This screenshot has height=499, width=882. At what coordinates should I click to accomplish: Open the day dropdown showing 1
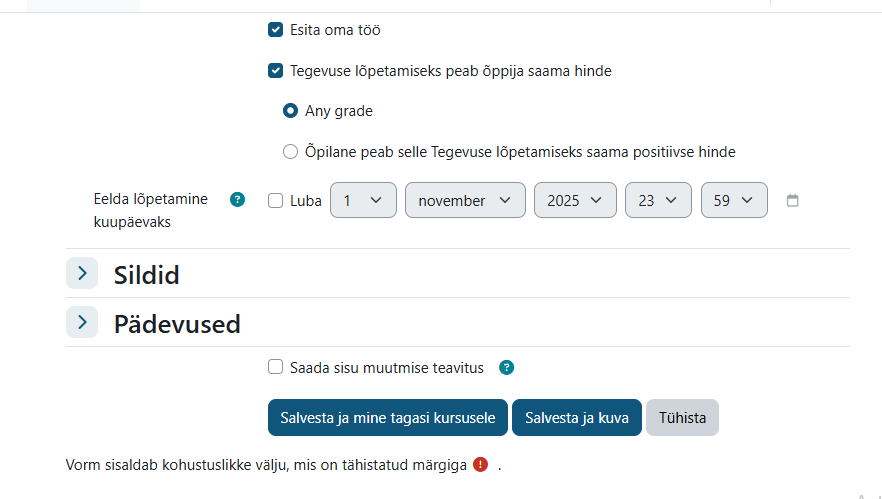coord(363,200)
